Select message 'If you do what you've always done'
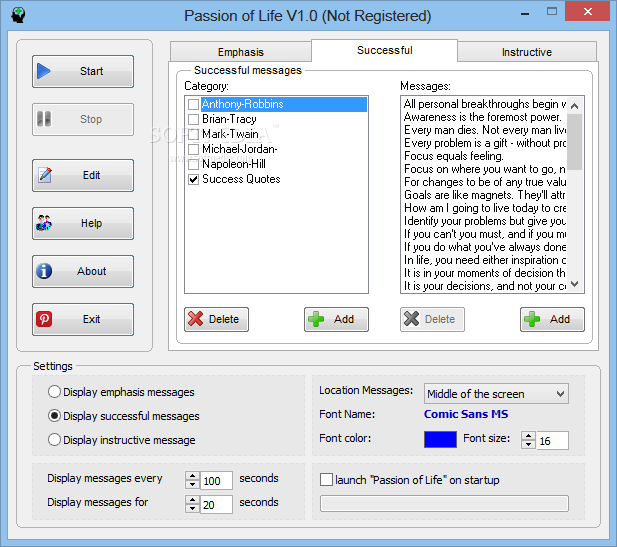 pyautogui.click(x=484, y=247)
